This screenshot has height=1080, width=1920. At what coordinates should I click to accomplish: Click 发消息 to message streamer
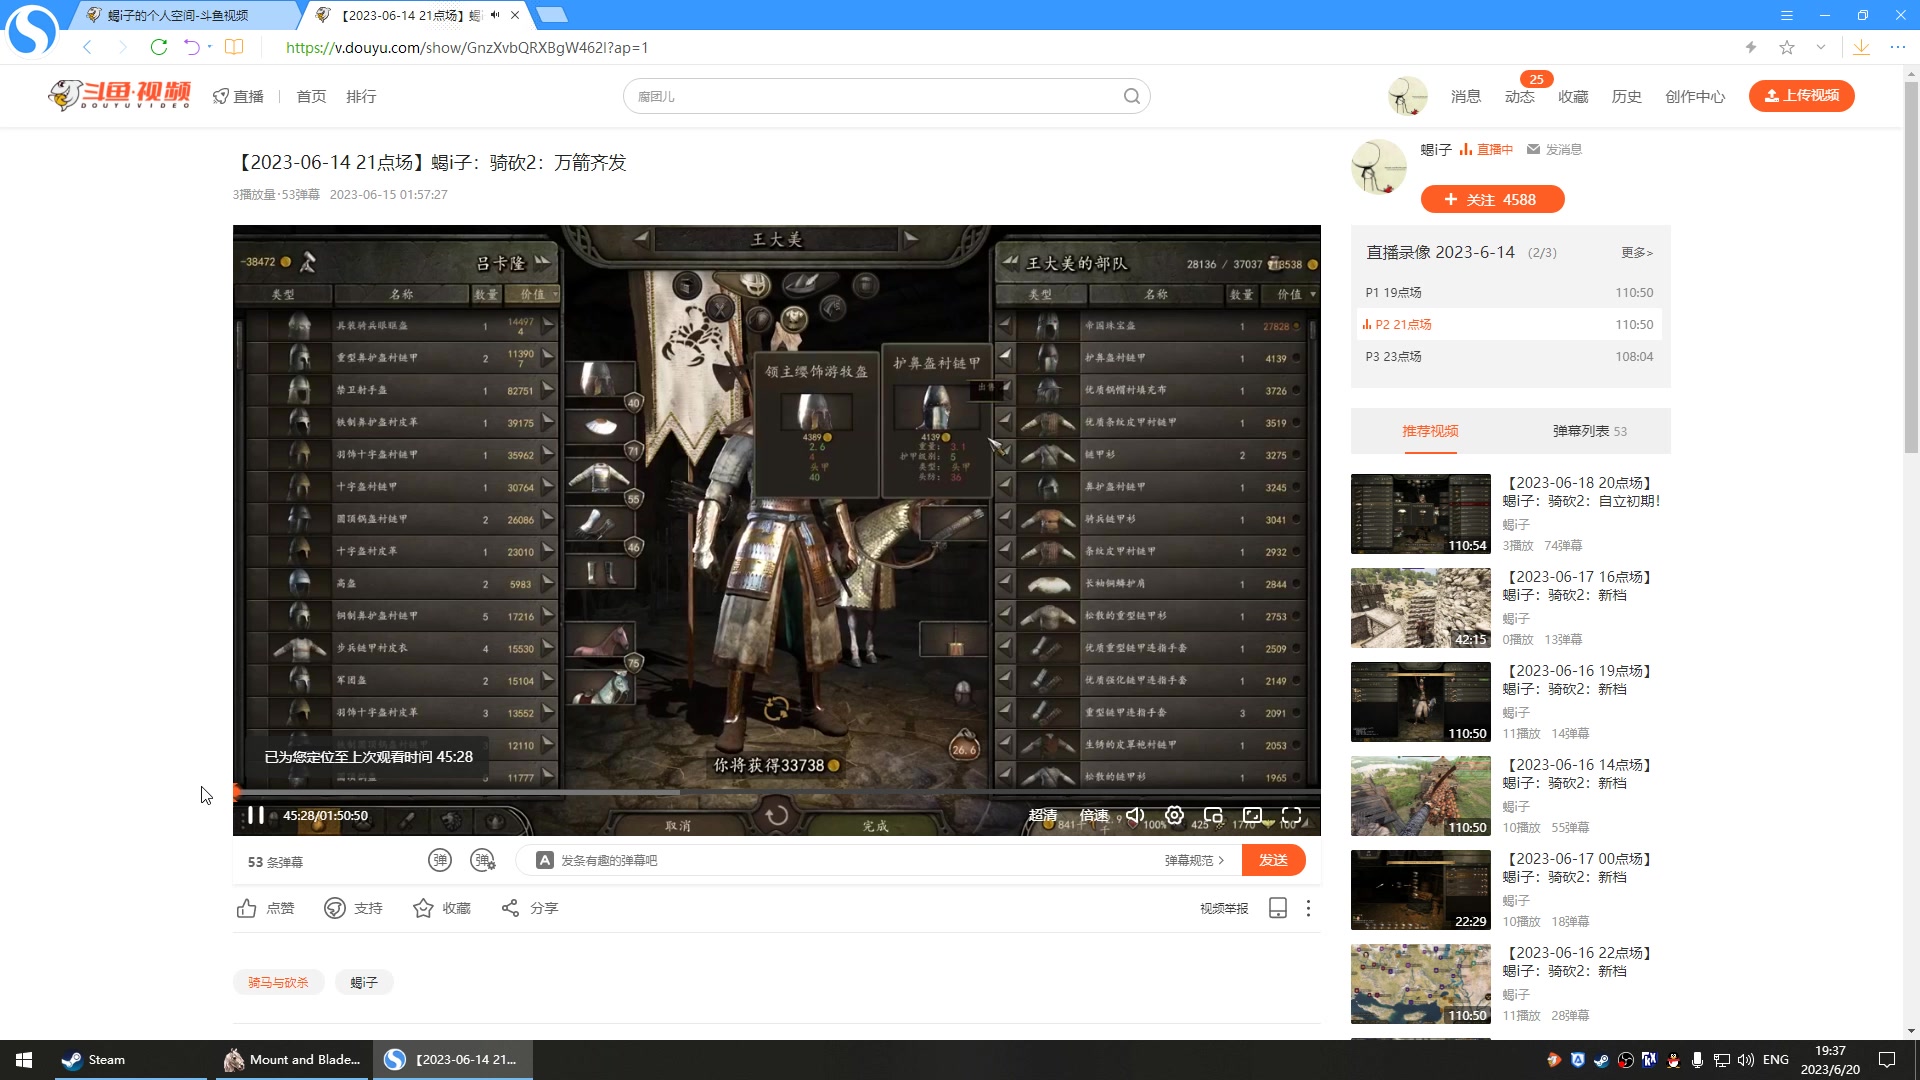pyautogui.click(x=1555, y=149)
